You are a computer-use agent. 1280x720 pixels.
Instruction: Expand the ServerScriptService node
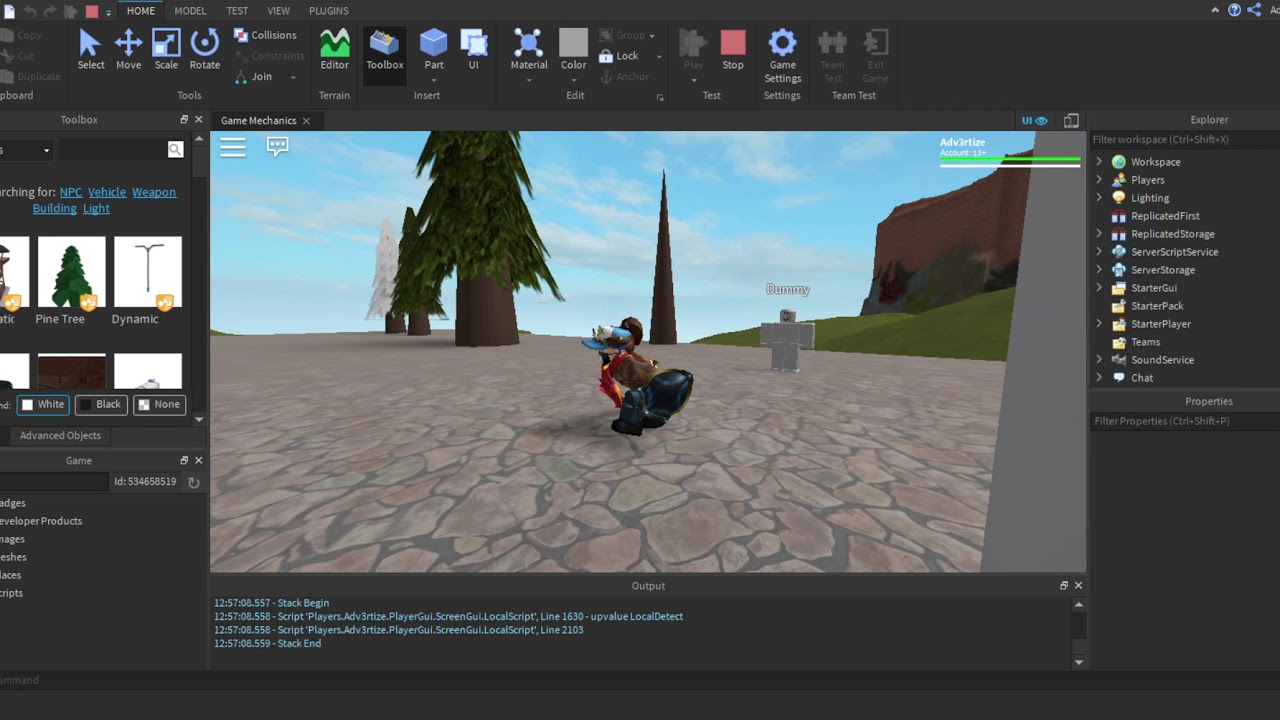(x=1099, y=252)
